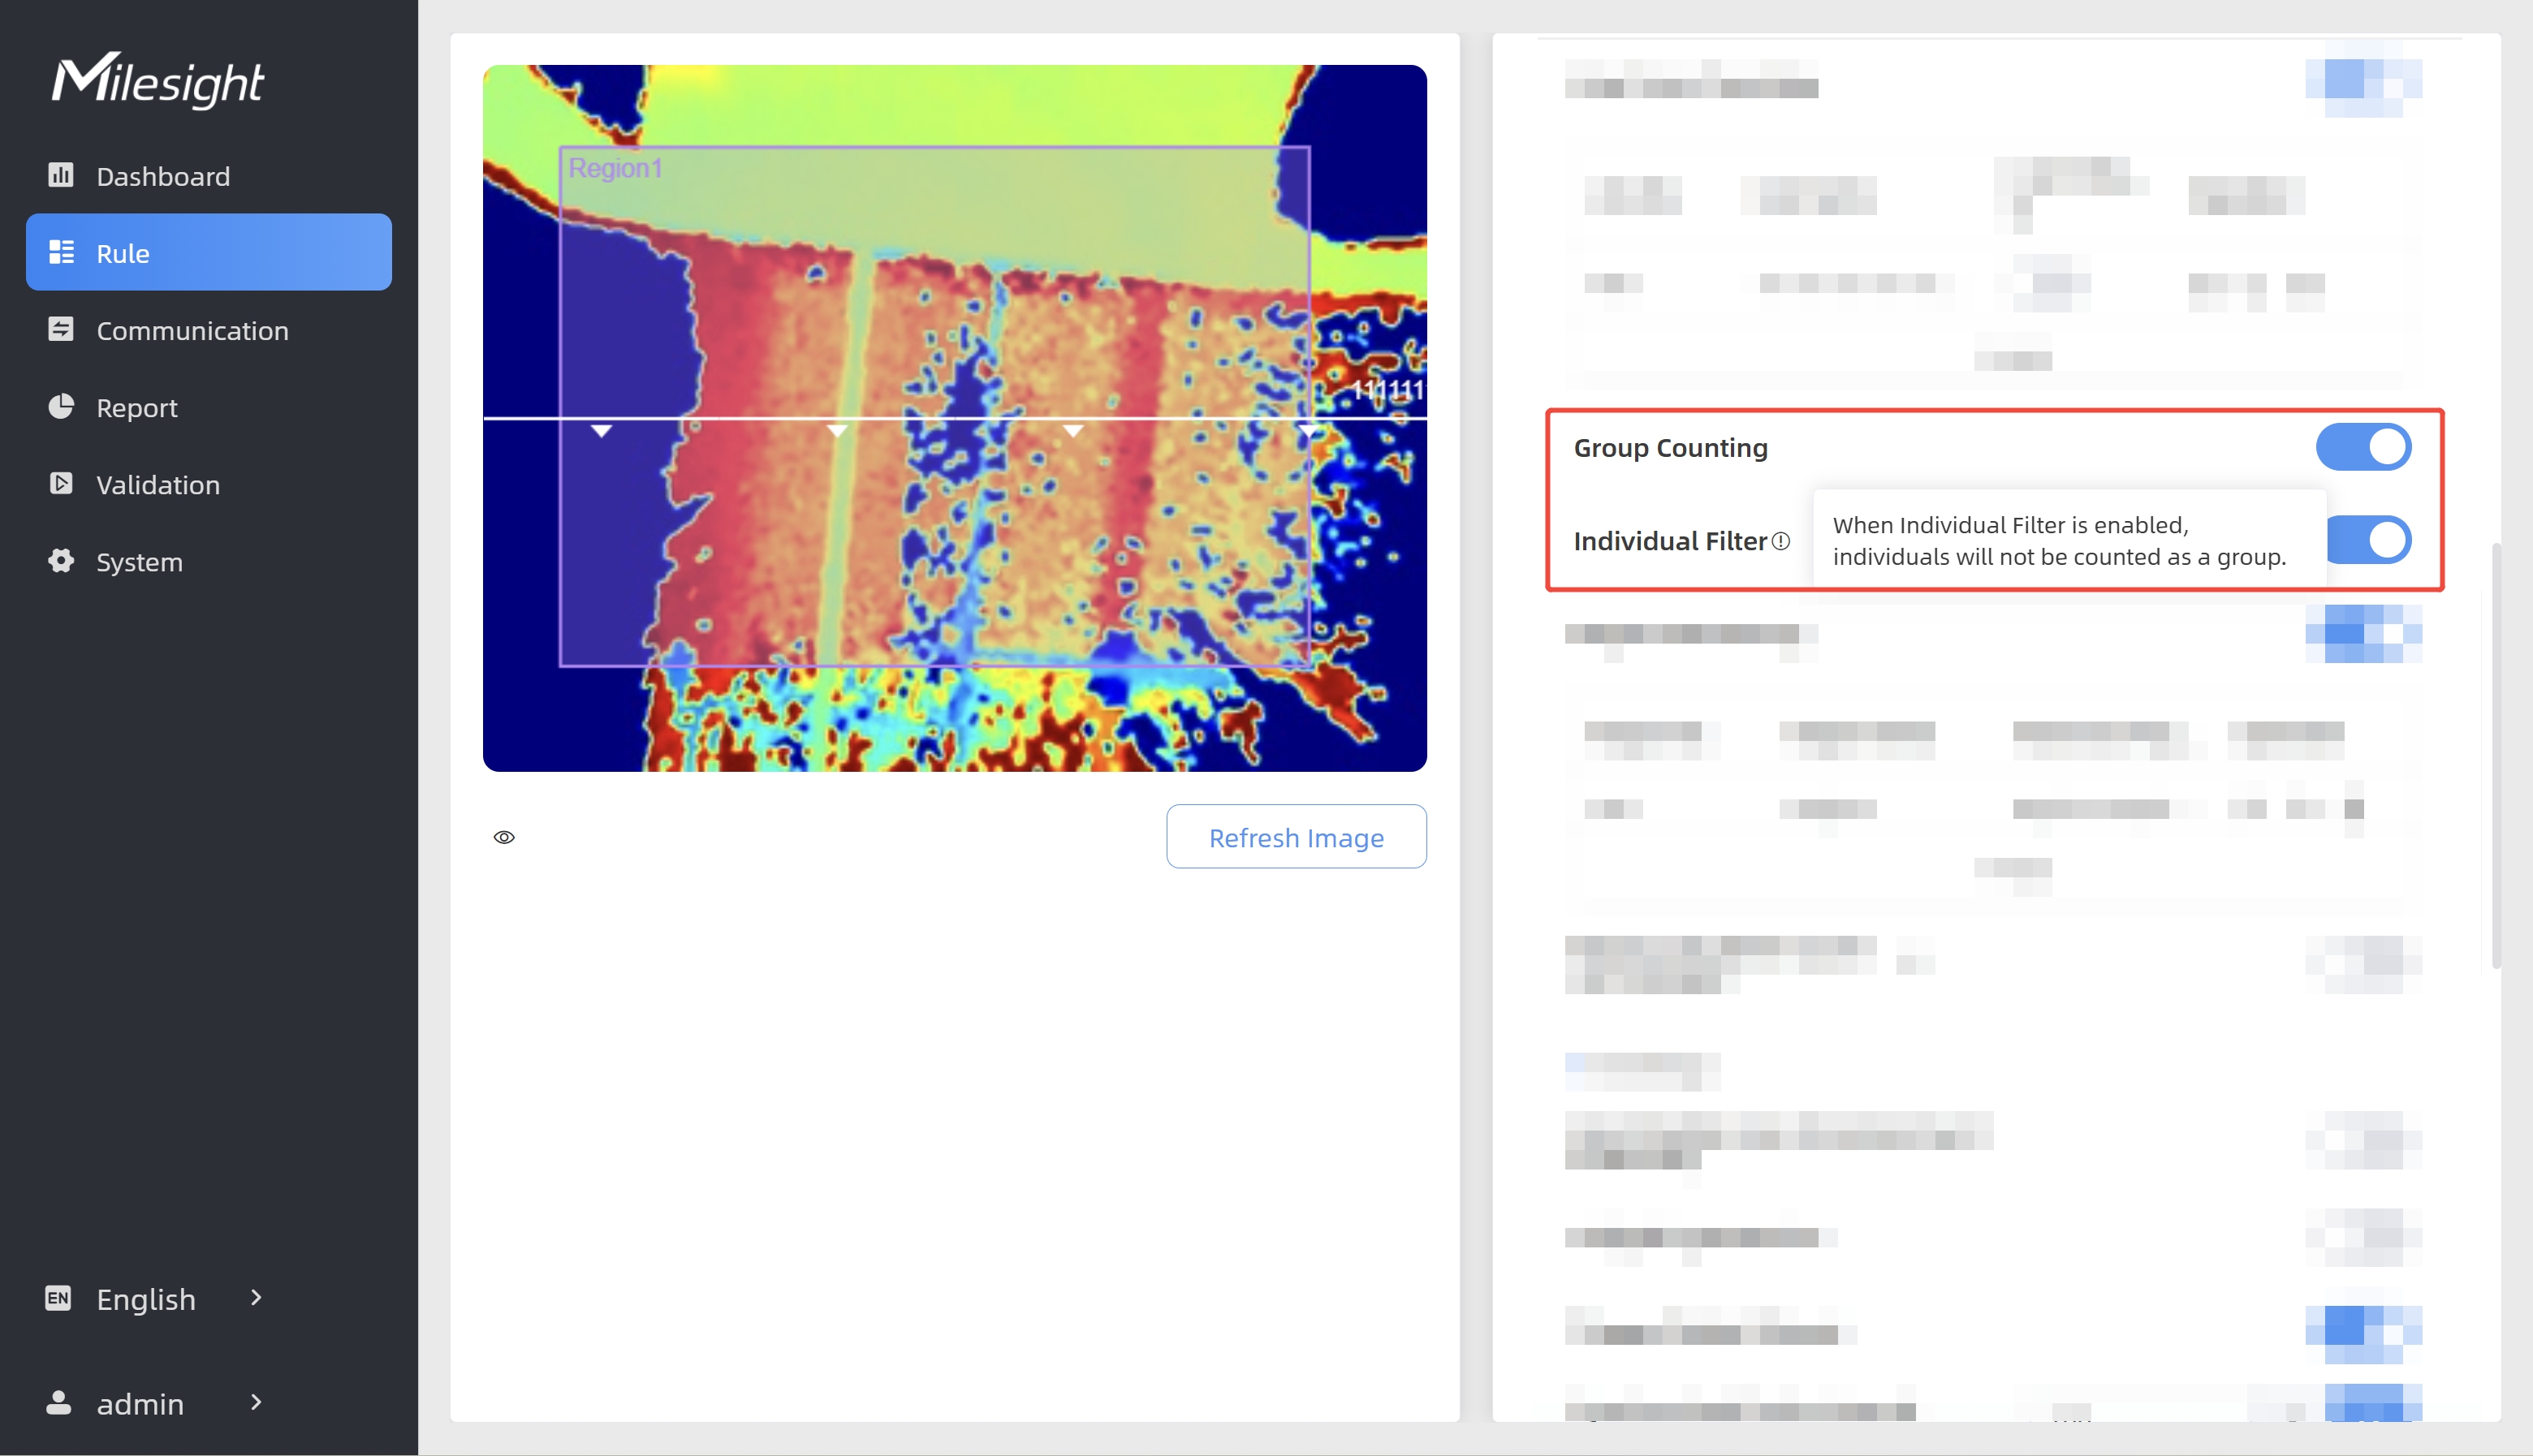Click the Individual Filter info icon
The image size is (2533, 1456).
tap(1781, 541)
